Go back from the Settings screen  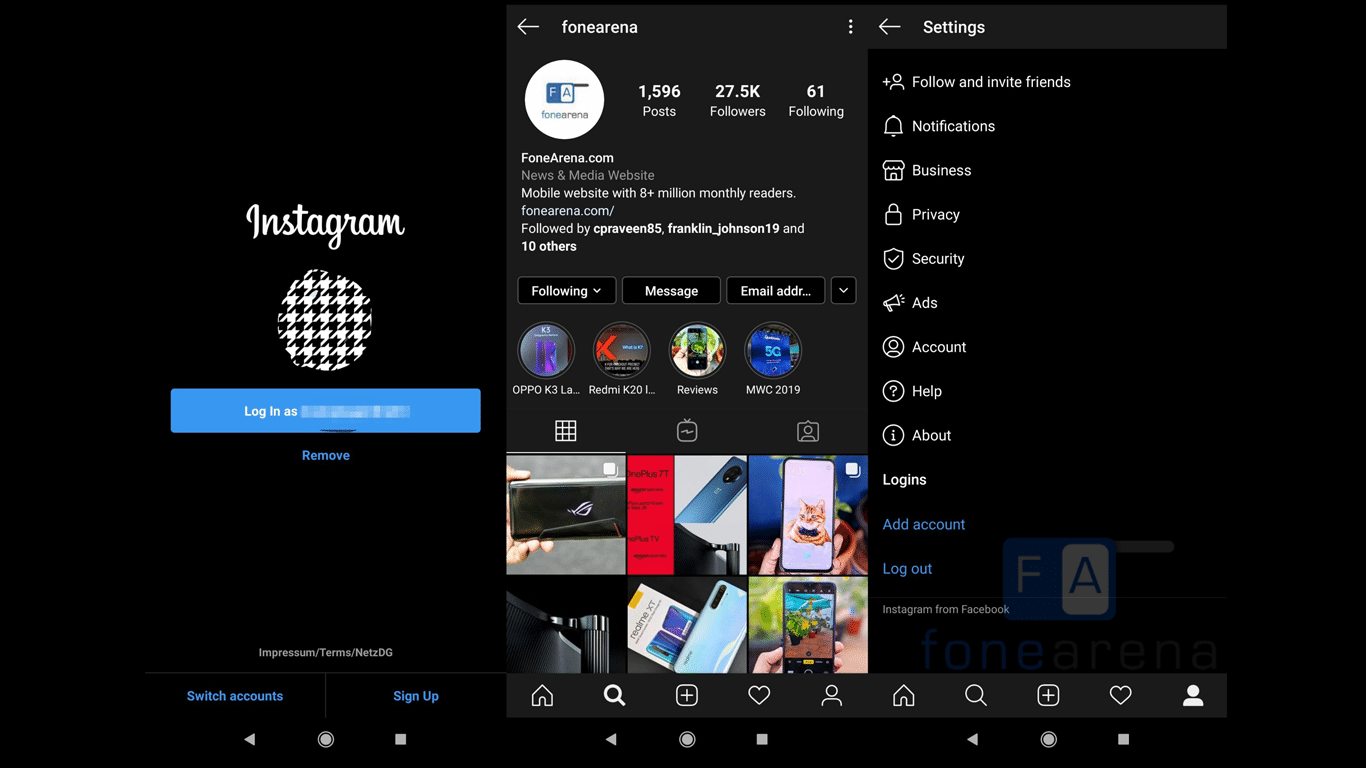pyautogui.click(x=890, y=27)
